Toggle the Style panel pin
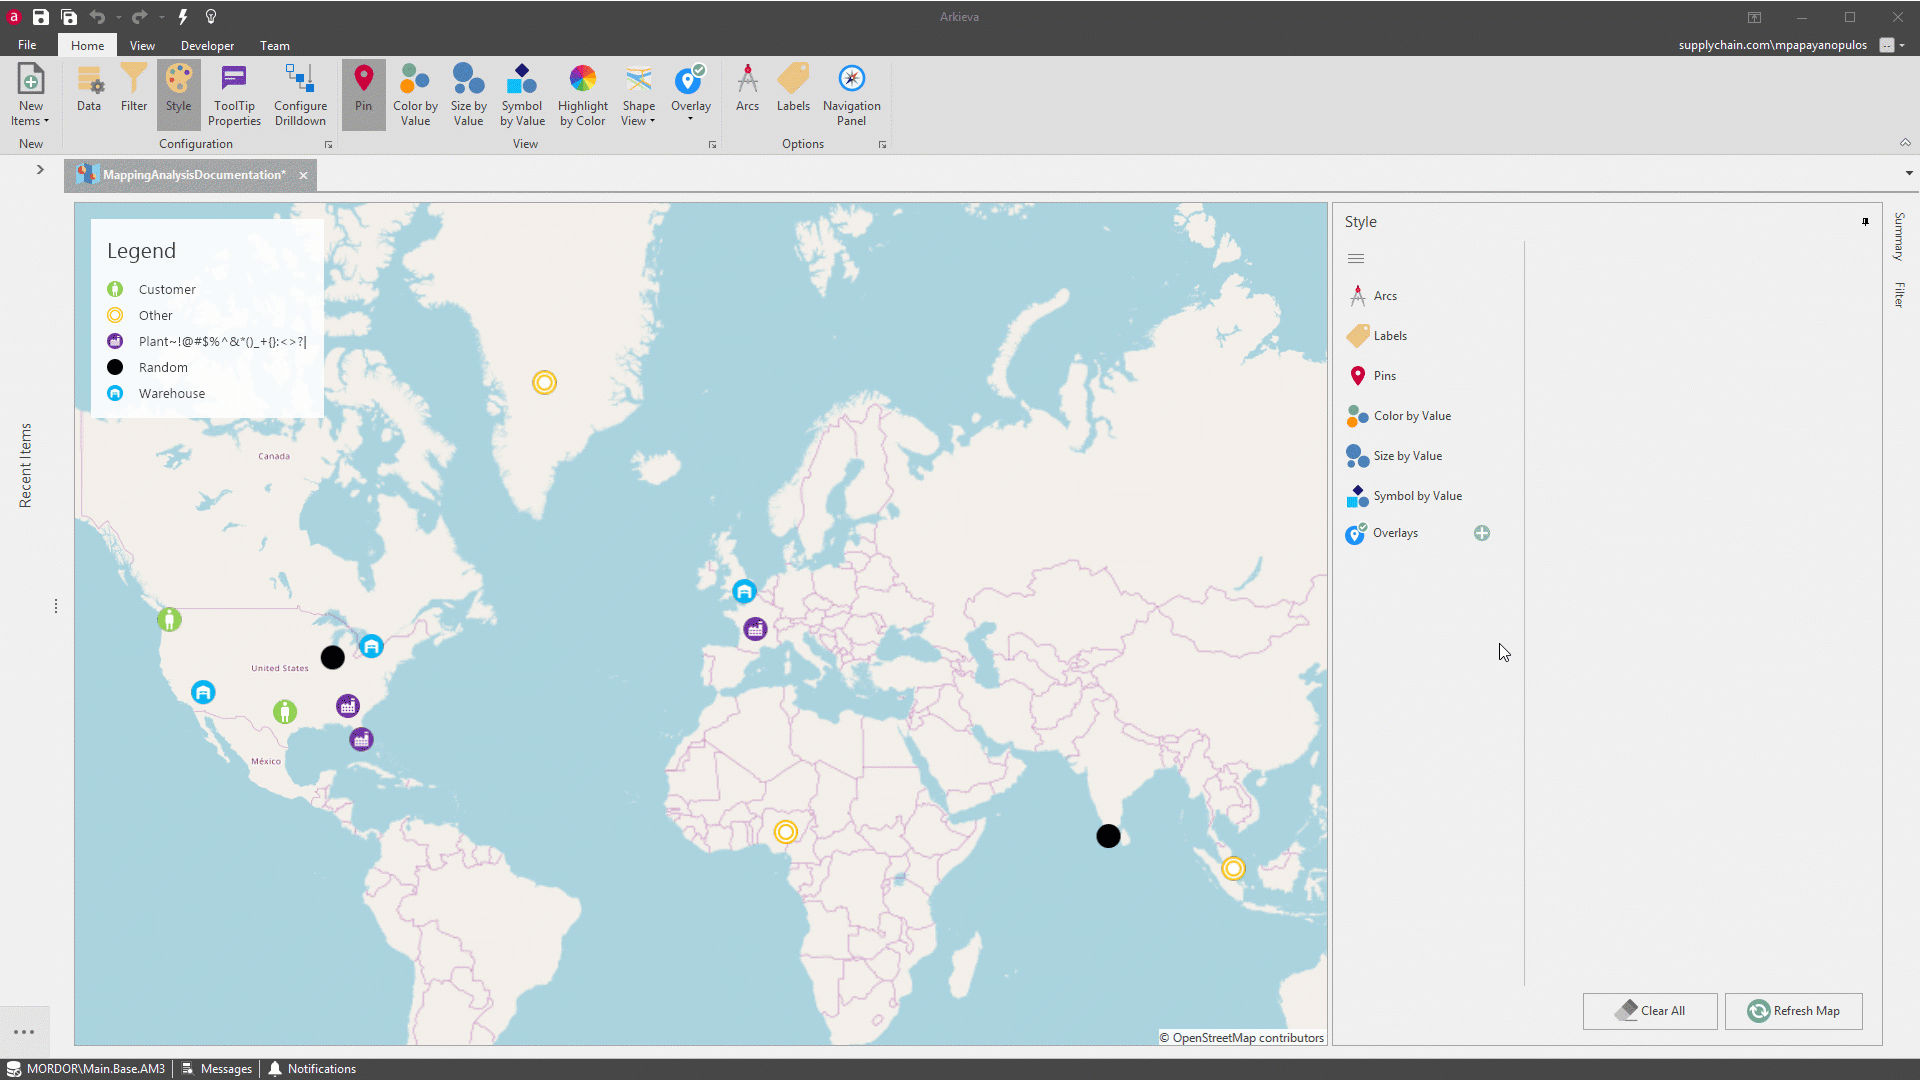Image resolution: width=1920 pixels, height=1080 pixels. coord(1865,222)
